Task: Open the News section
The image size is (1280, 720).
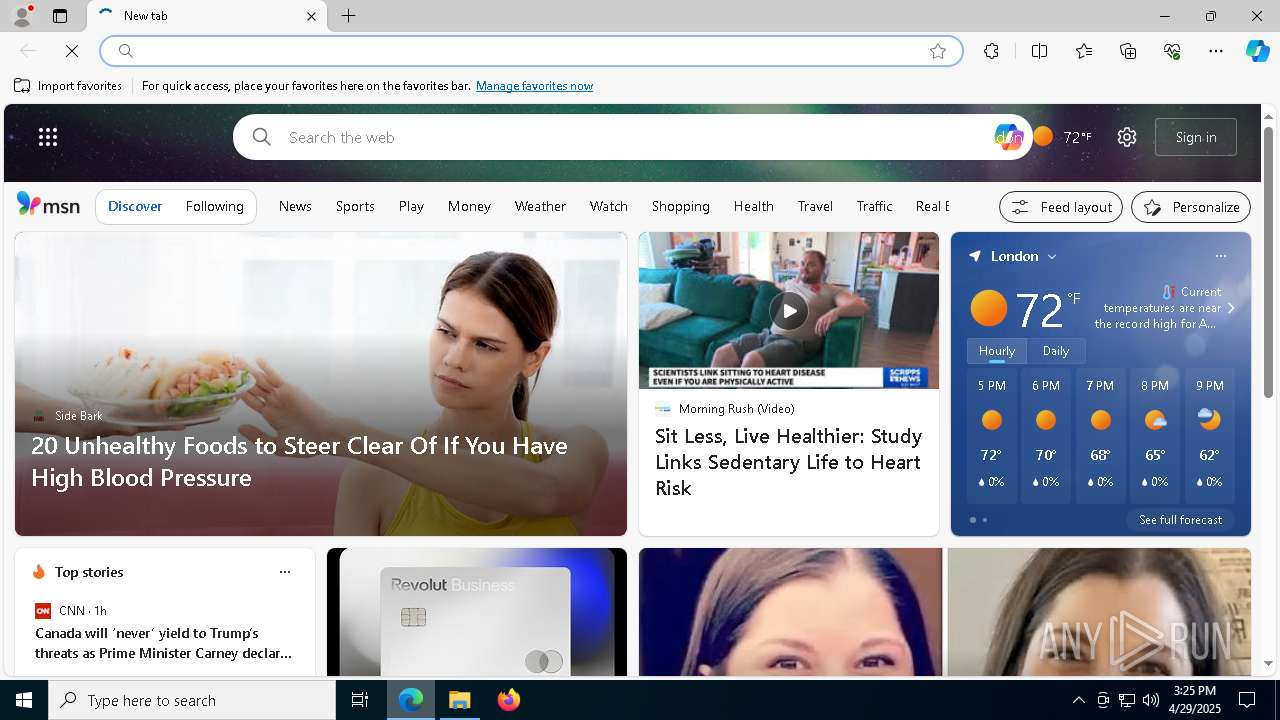Action: pos(295,206)
